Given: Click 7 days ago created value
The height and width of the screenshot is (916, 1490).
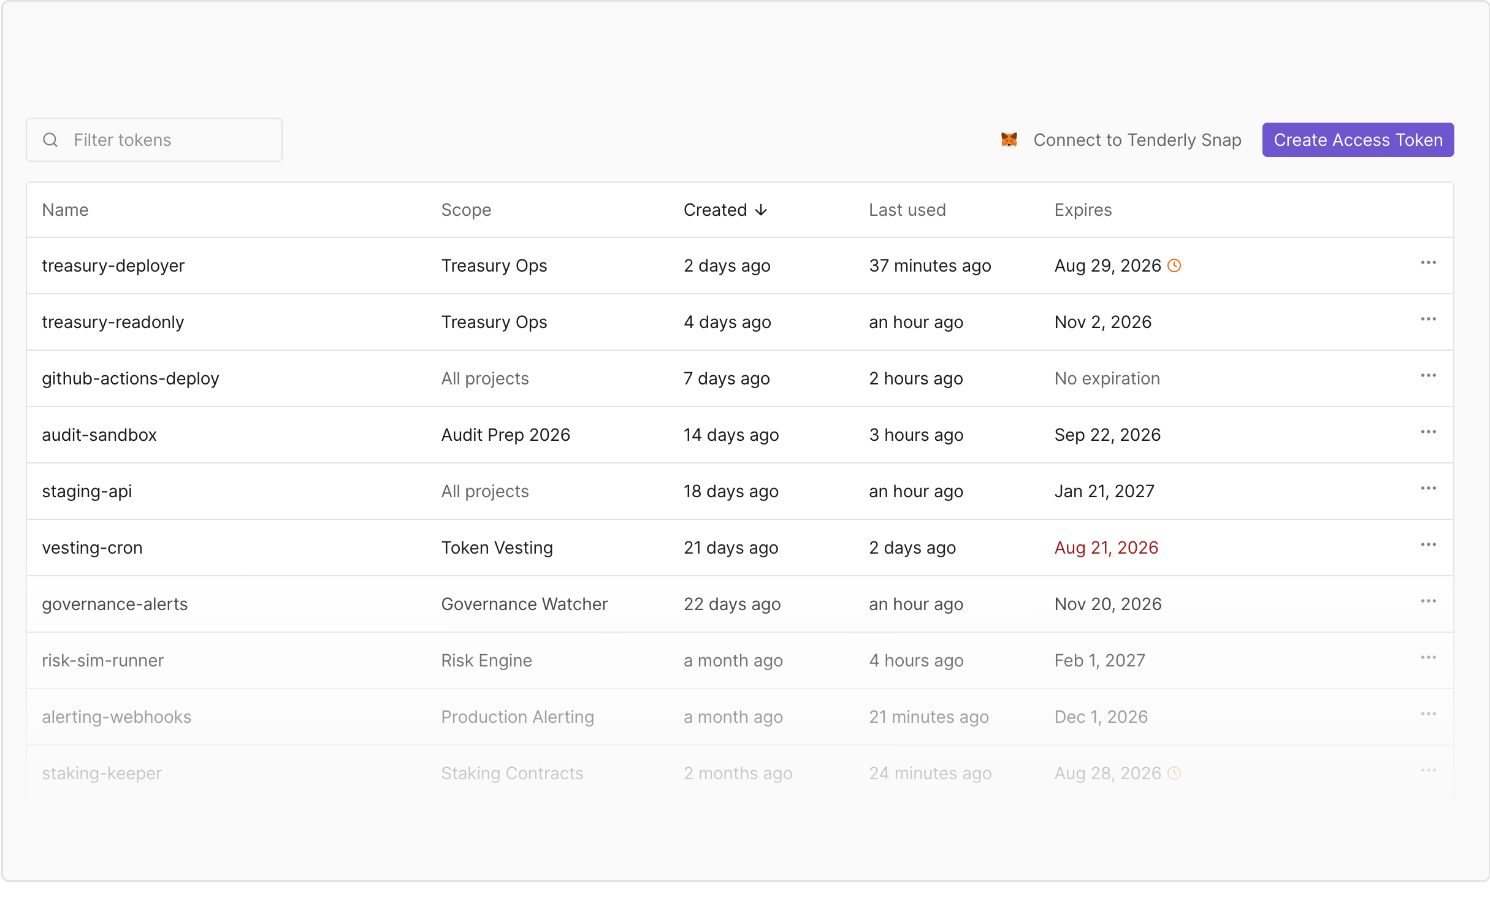Looking at the screenshot, I should tap(727, 379).
